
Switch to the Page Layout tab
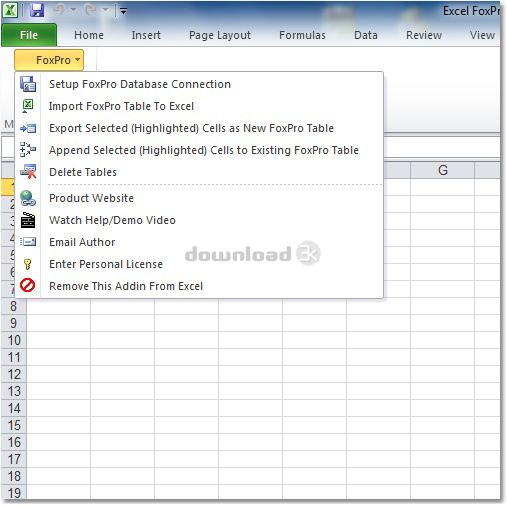click(220, 35)
